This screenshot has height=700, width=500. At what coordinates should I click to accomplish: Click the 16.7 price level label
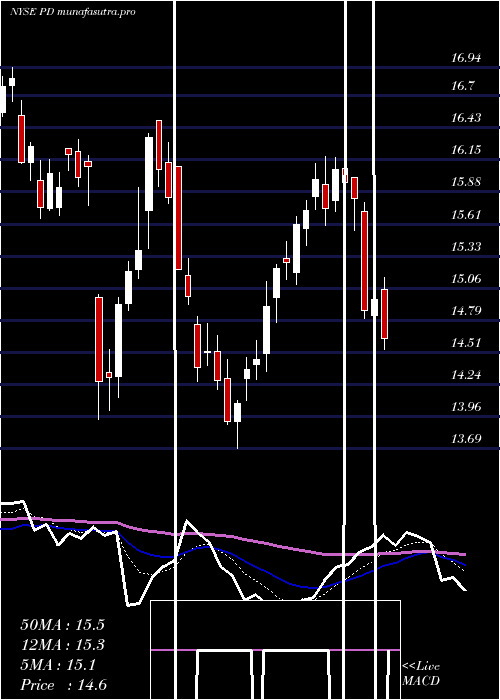[x=462, y=86]
